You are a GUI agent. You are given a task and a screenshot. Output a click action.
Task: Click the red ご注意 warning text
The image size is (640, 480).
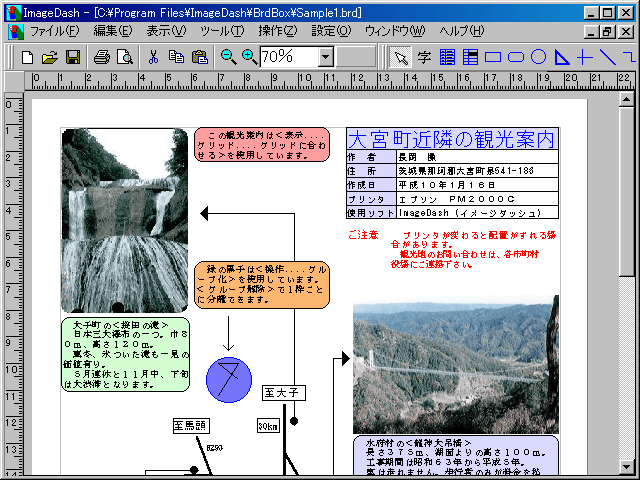tap(363, 235)
